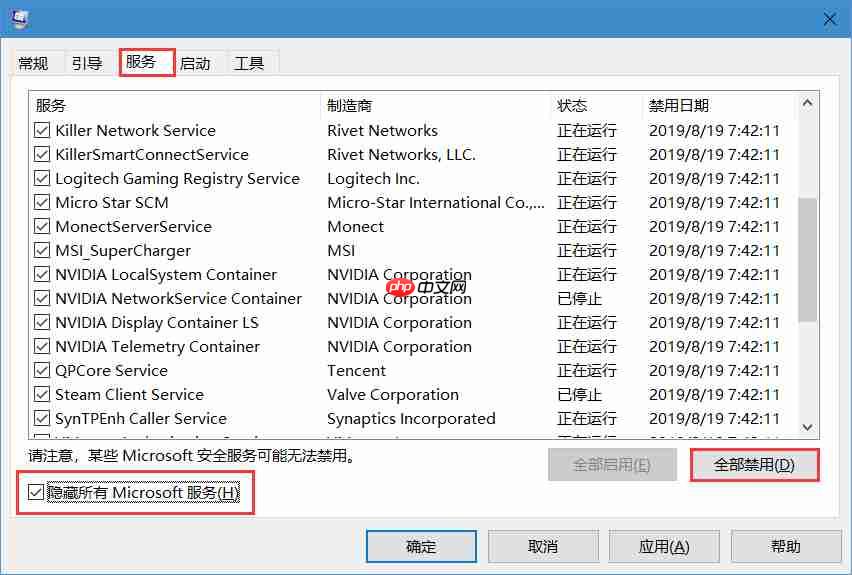Sort by the 制造商 column header

pyautogui.click(x=436, y=105)
